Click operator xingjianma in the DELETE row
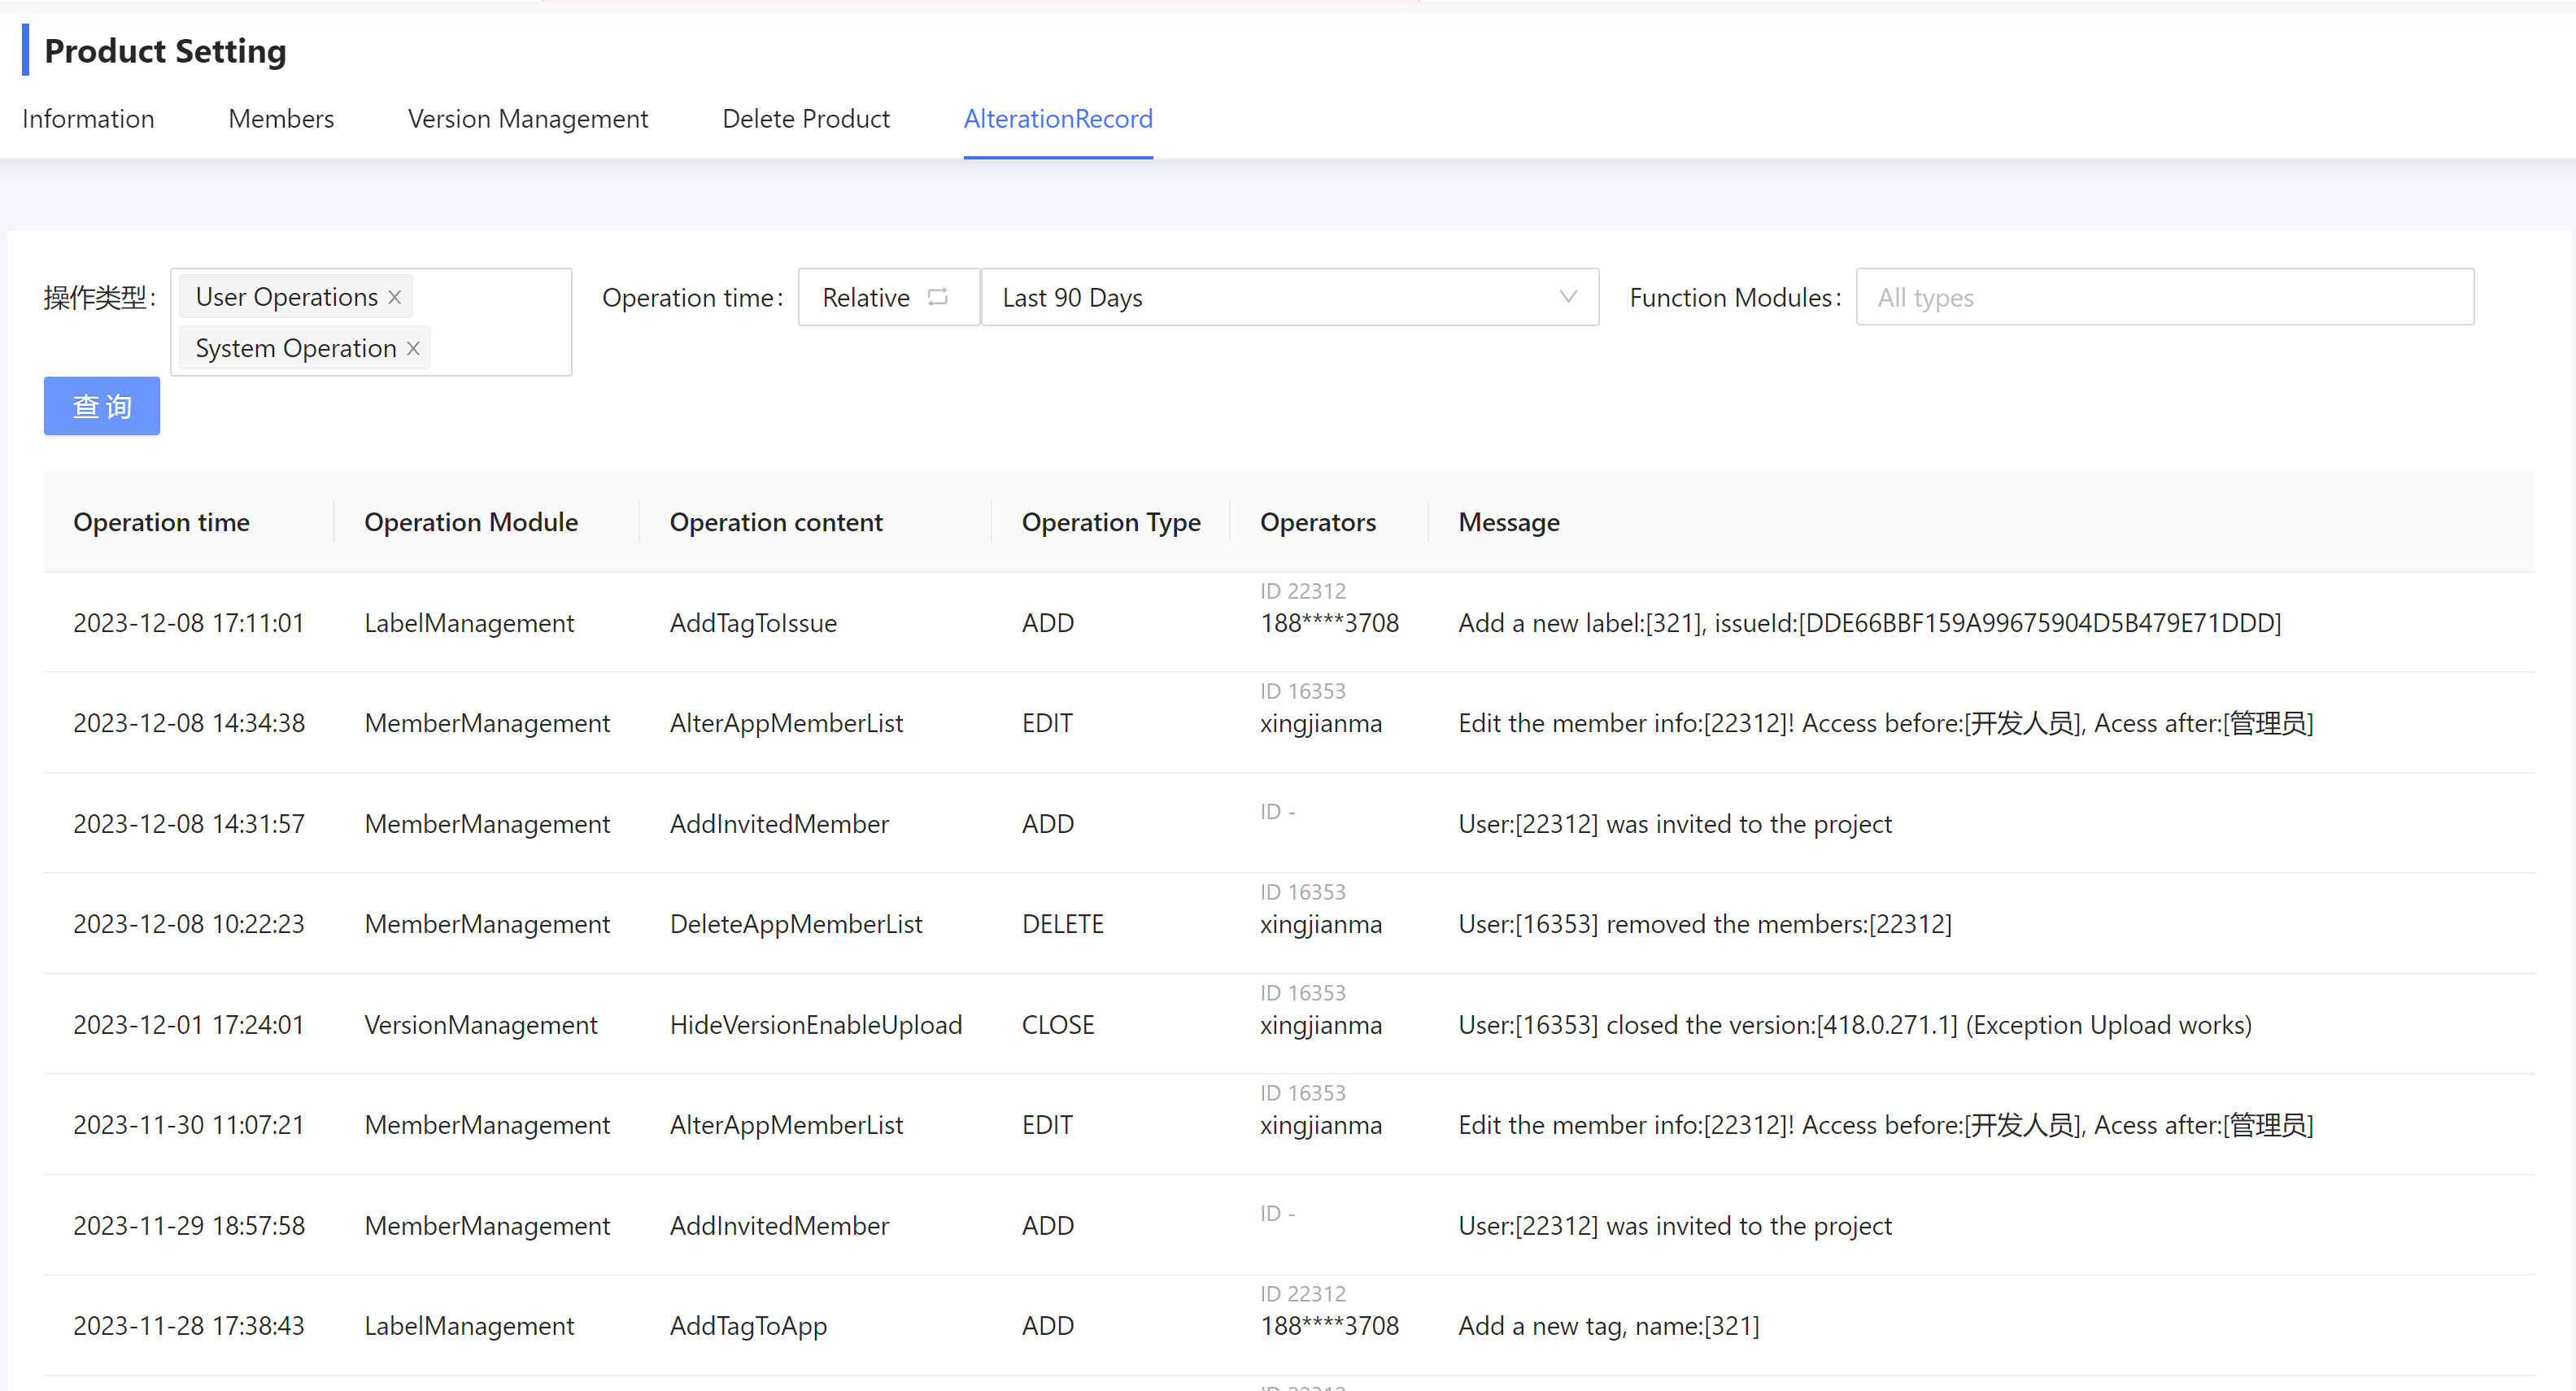Viewport: 2576px width, 1391px height. point(1321,924)
